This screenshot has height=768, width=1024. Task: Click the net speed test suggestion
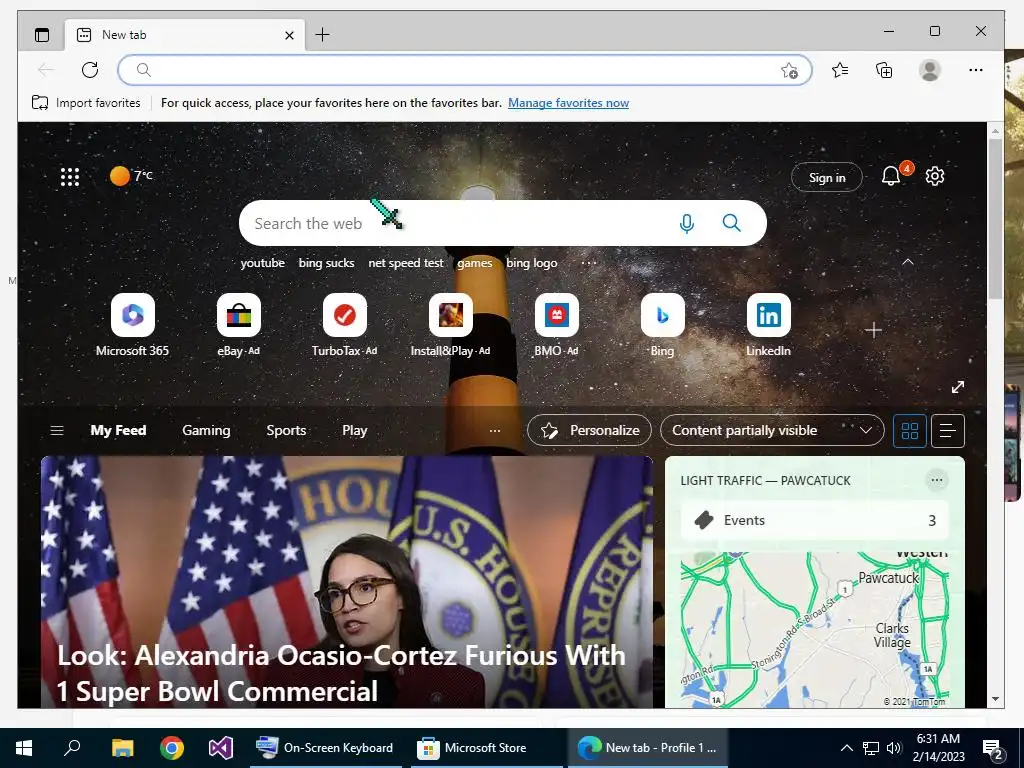(406, 263)
